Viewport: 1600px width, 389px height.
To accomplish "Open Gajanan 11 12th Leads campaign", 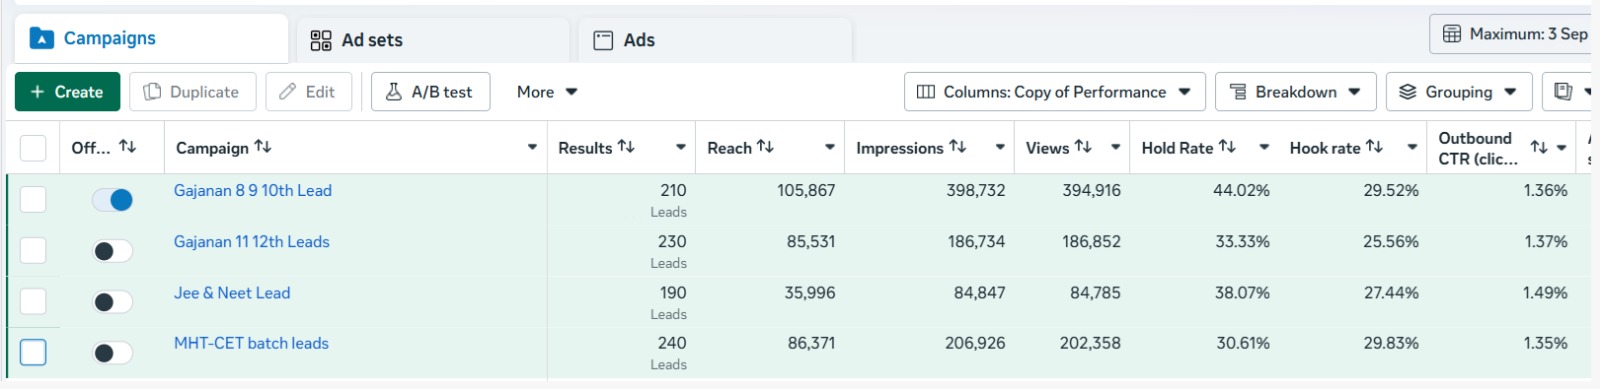I will click(x=252, y=241).
